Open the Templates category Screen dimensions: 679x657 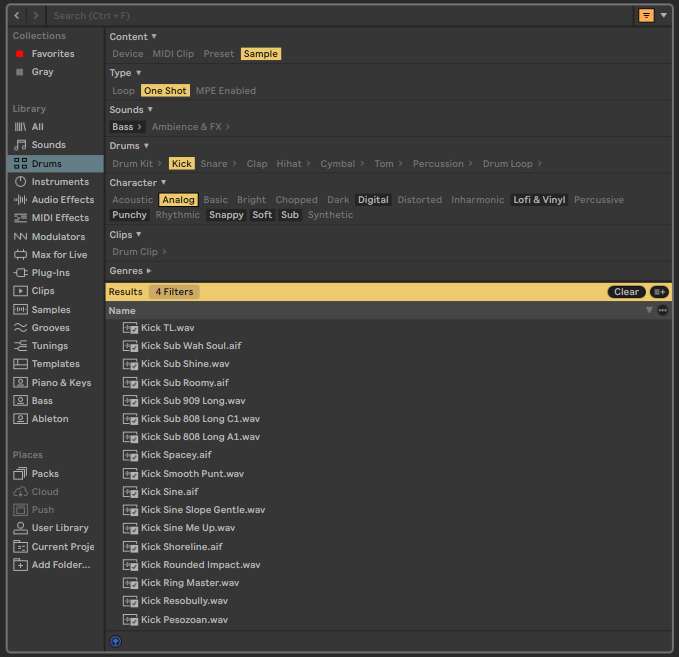[47, 364]
